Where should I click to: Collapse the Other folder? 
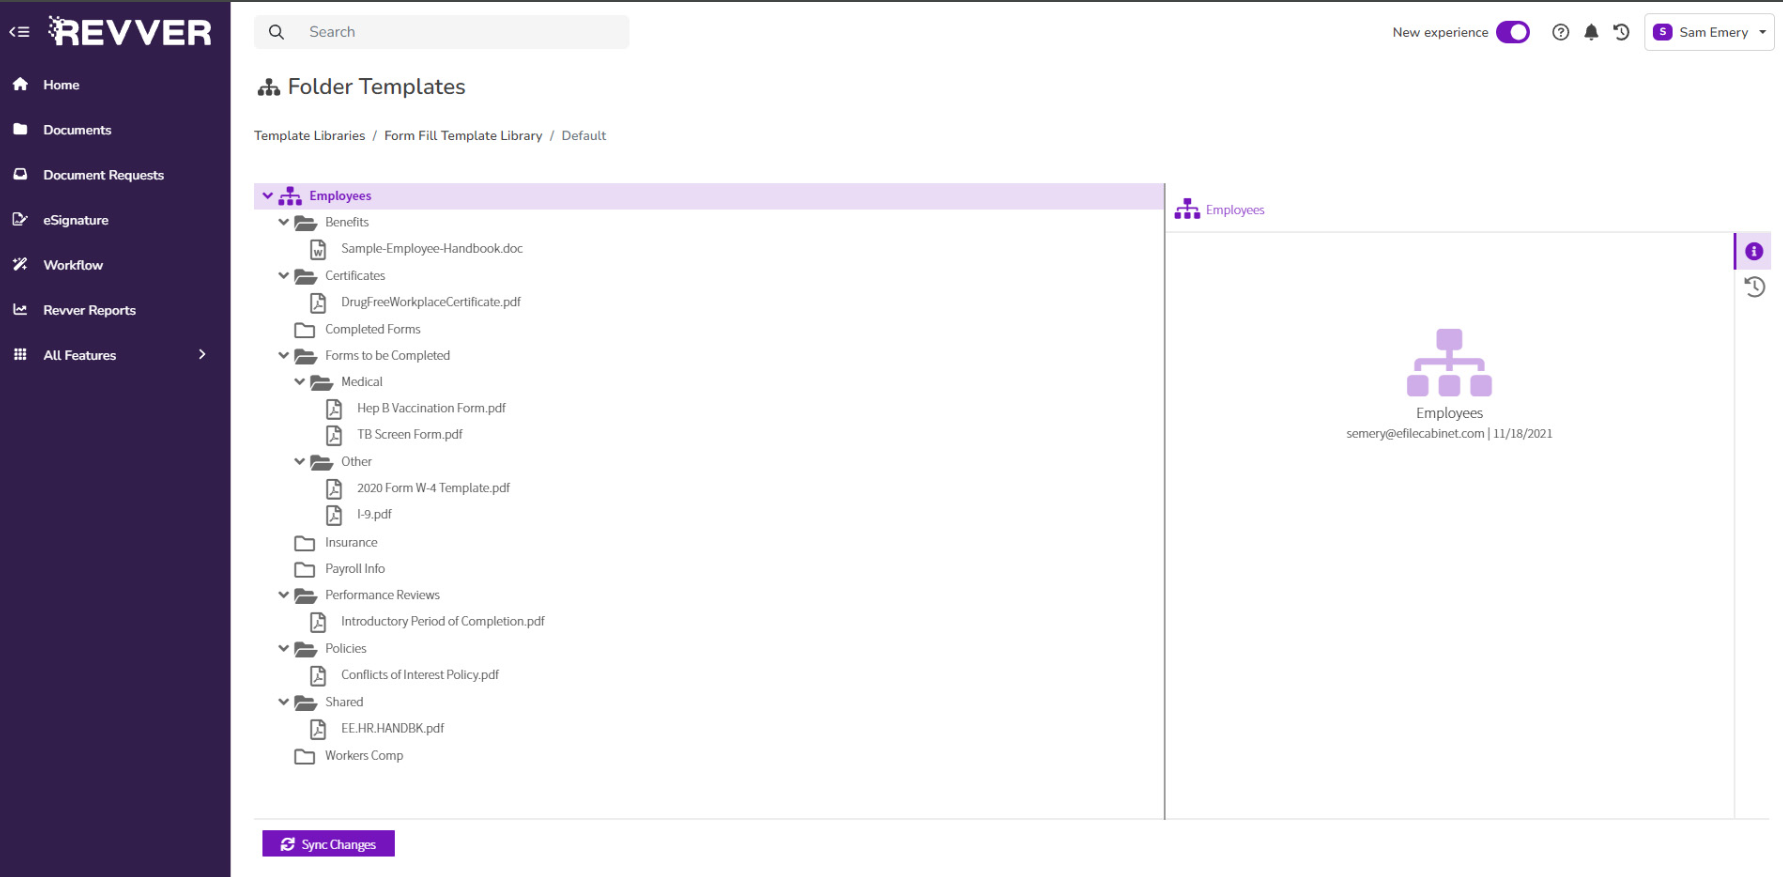click(x=300, y=461)
